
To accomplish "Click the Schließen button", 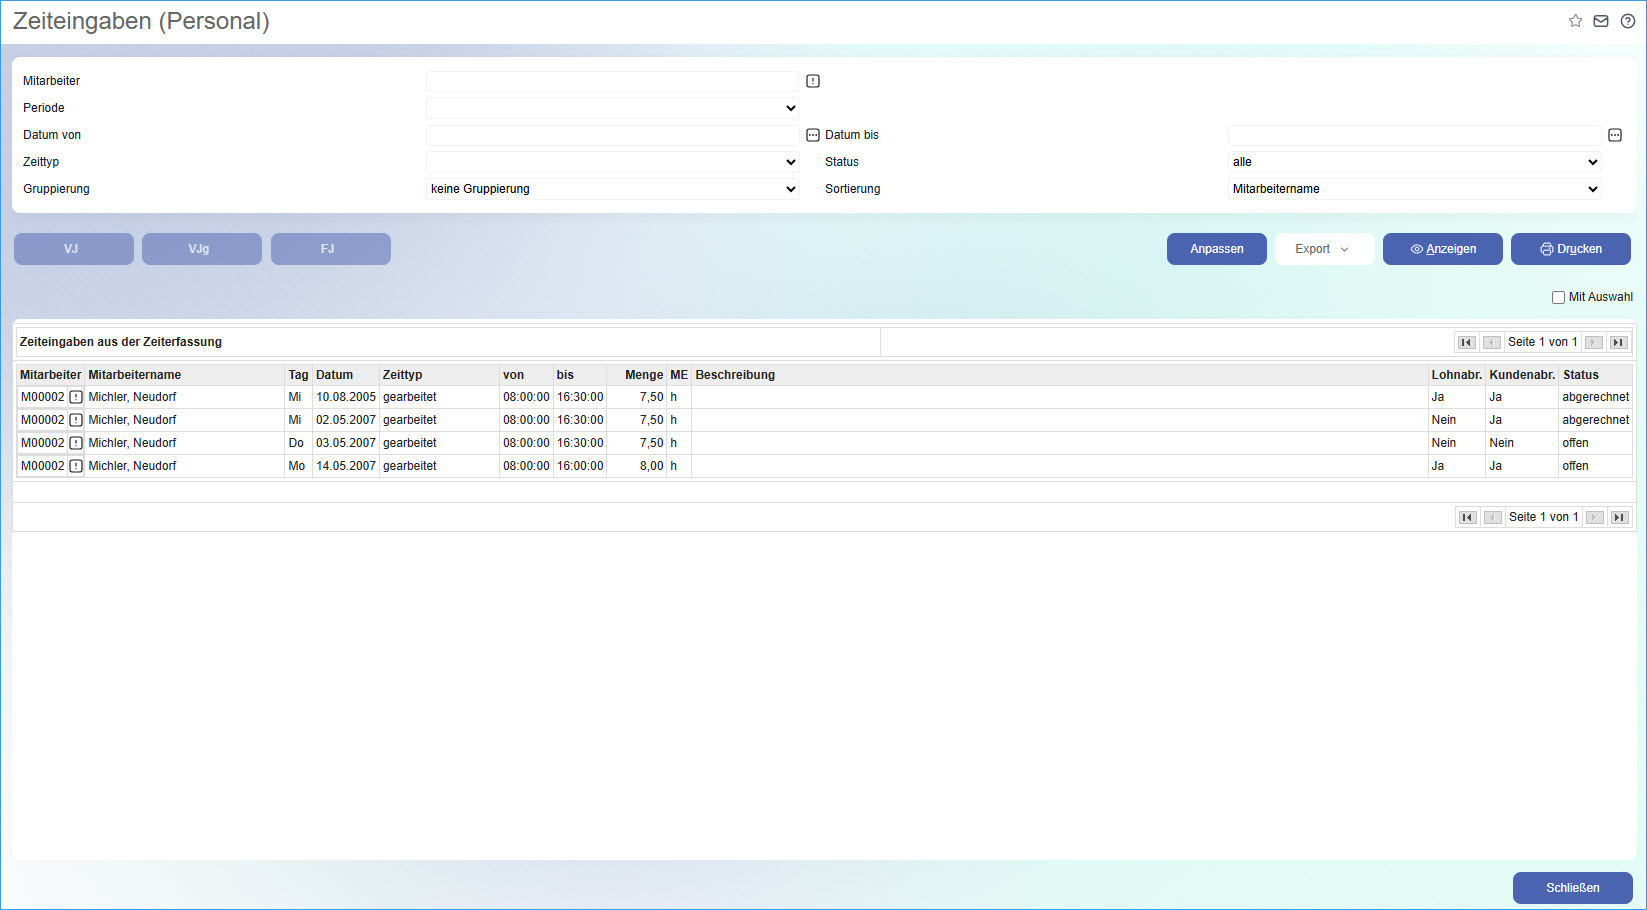I will [x=1572, y=888].
